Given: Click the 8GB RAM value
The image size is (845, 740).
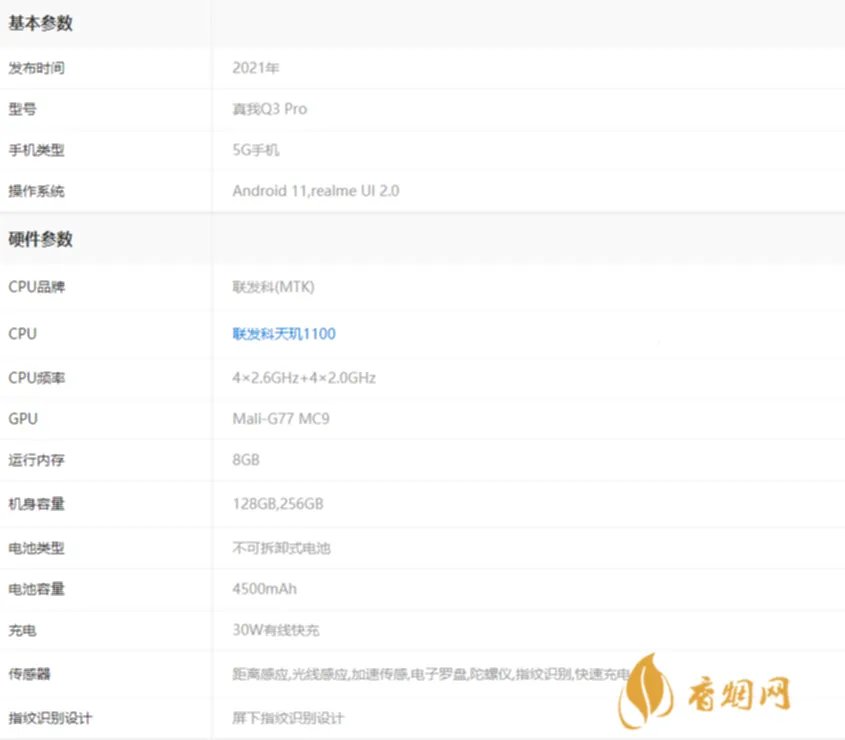Looking at the screenshot, I should (242, 460).
